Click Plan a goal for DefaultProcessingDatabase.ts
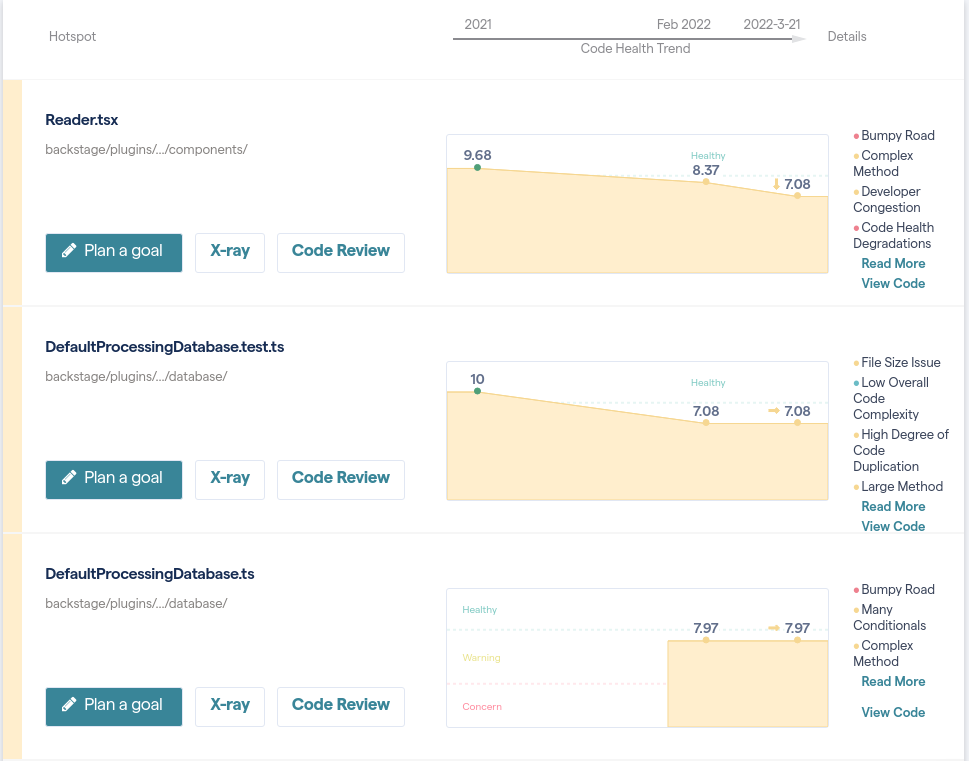This screenshot has width=969, height=761. pos(114,706)
